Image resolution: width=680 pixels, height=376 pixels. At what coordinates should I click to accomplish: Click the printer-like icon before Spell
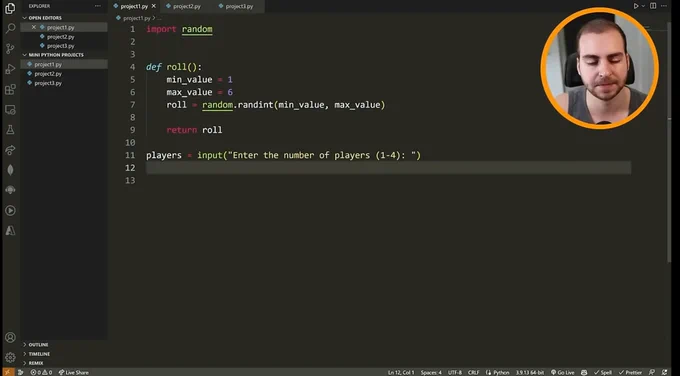click(584, 372)
